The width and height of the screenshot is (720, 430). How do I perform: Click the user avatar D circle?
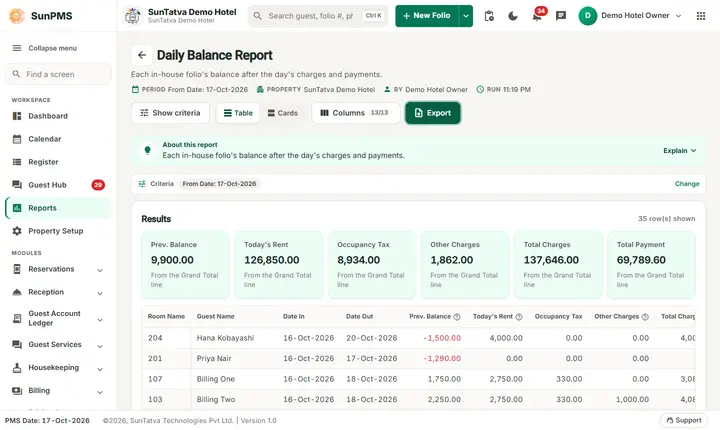pyautogui.click(x=587, y=16)
